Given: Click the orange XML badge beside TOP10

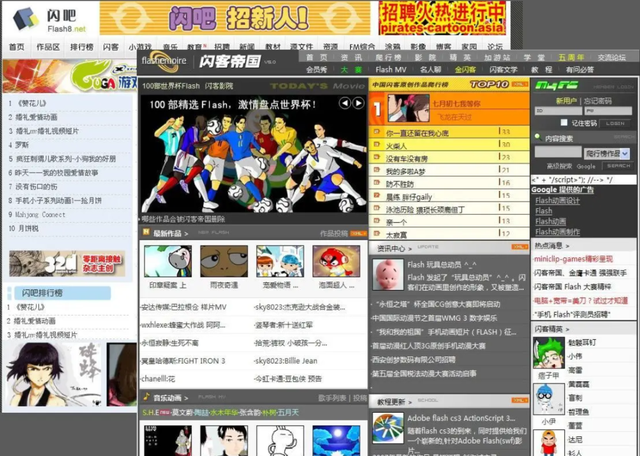Looking at the screenshot, I should click(520, 85).
